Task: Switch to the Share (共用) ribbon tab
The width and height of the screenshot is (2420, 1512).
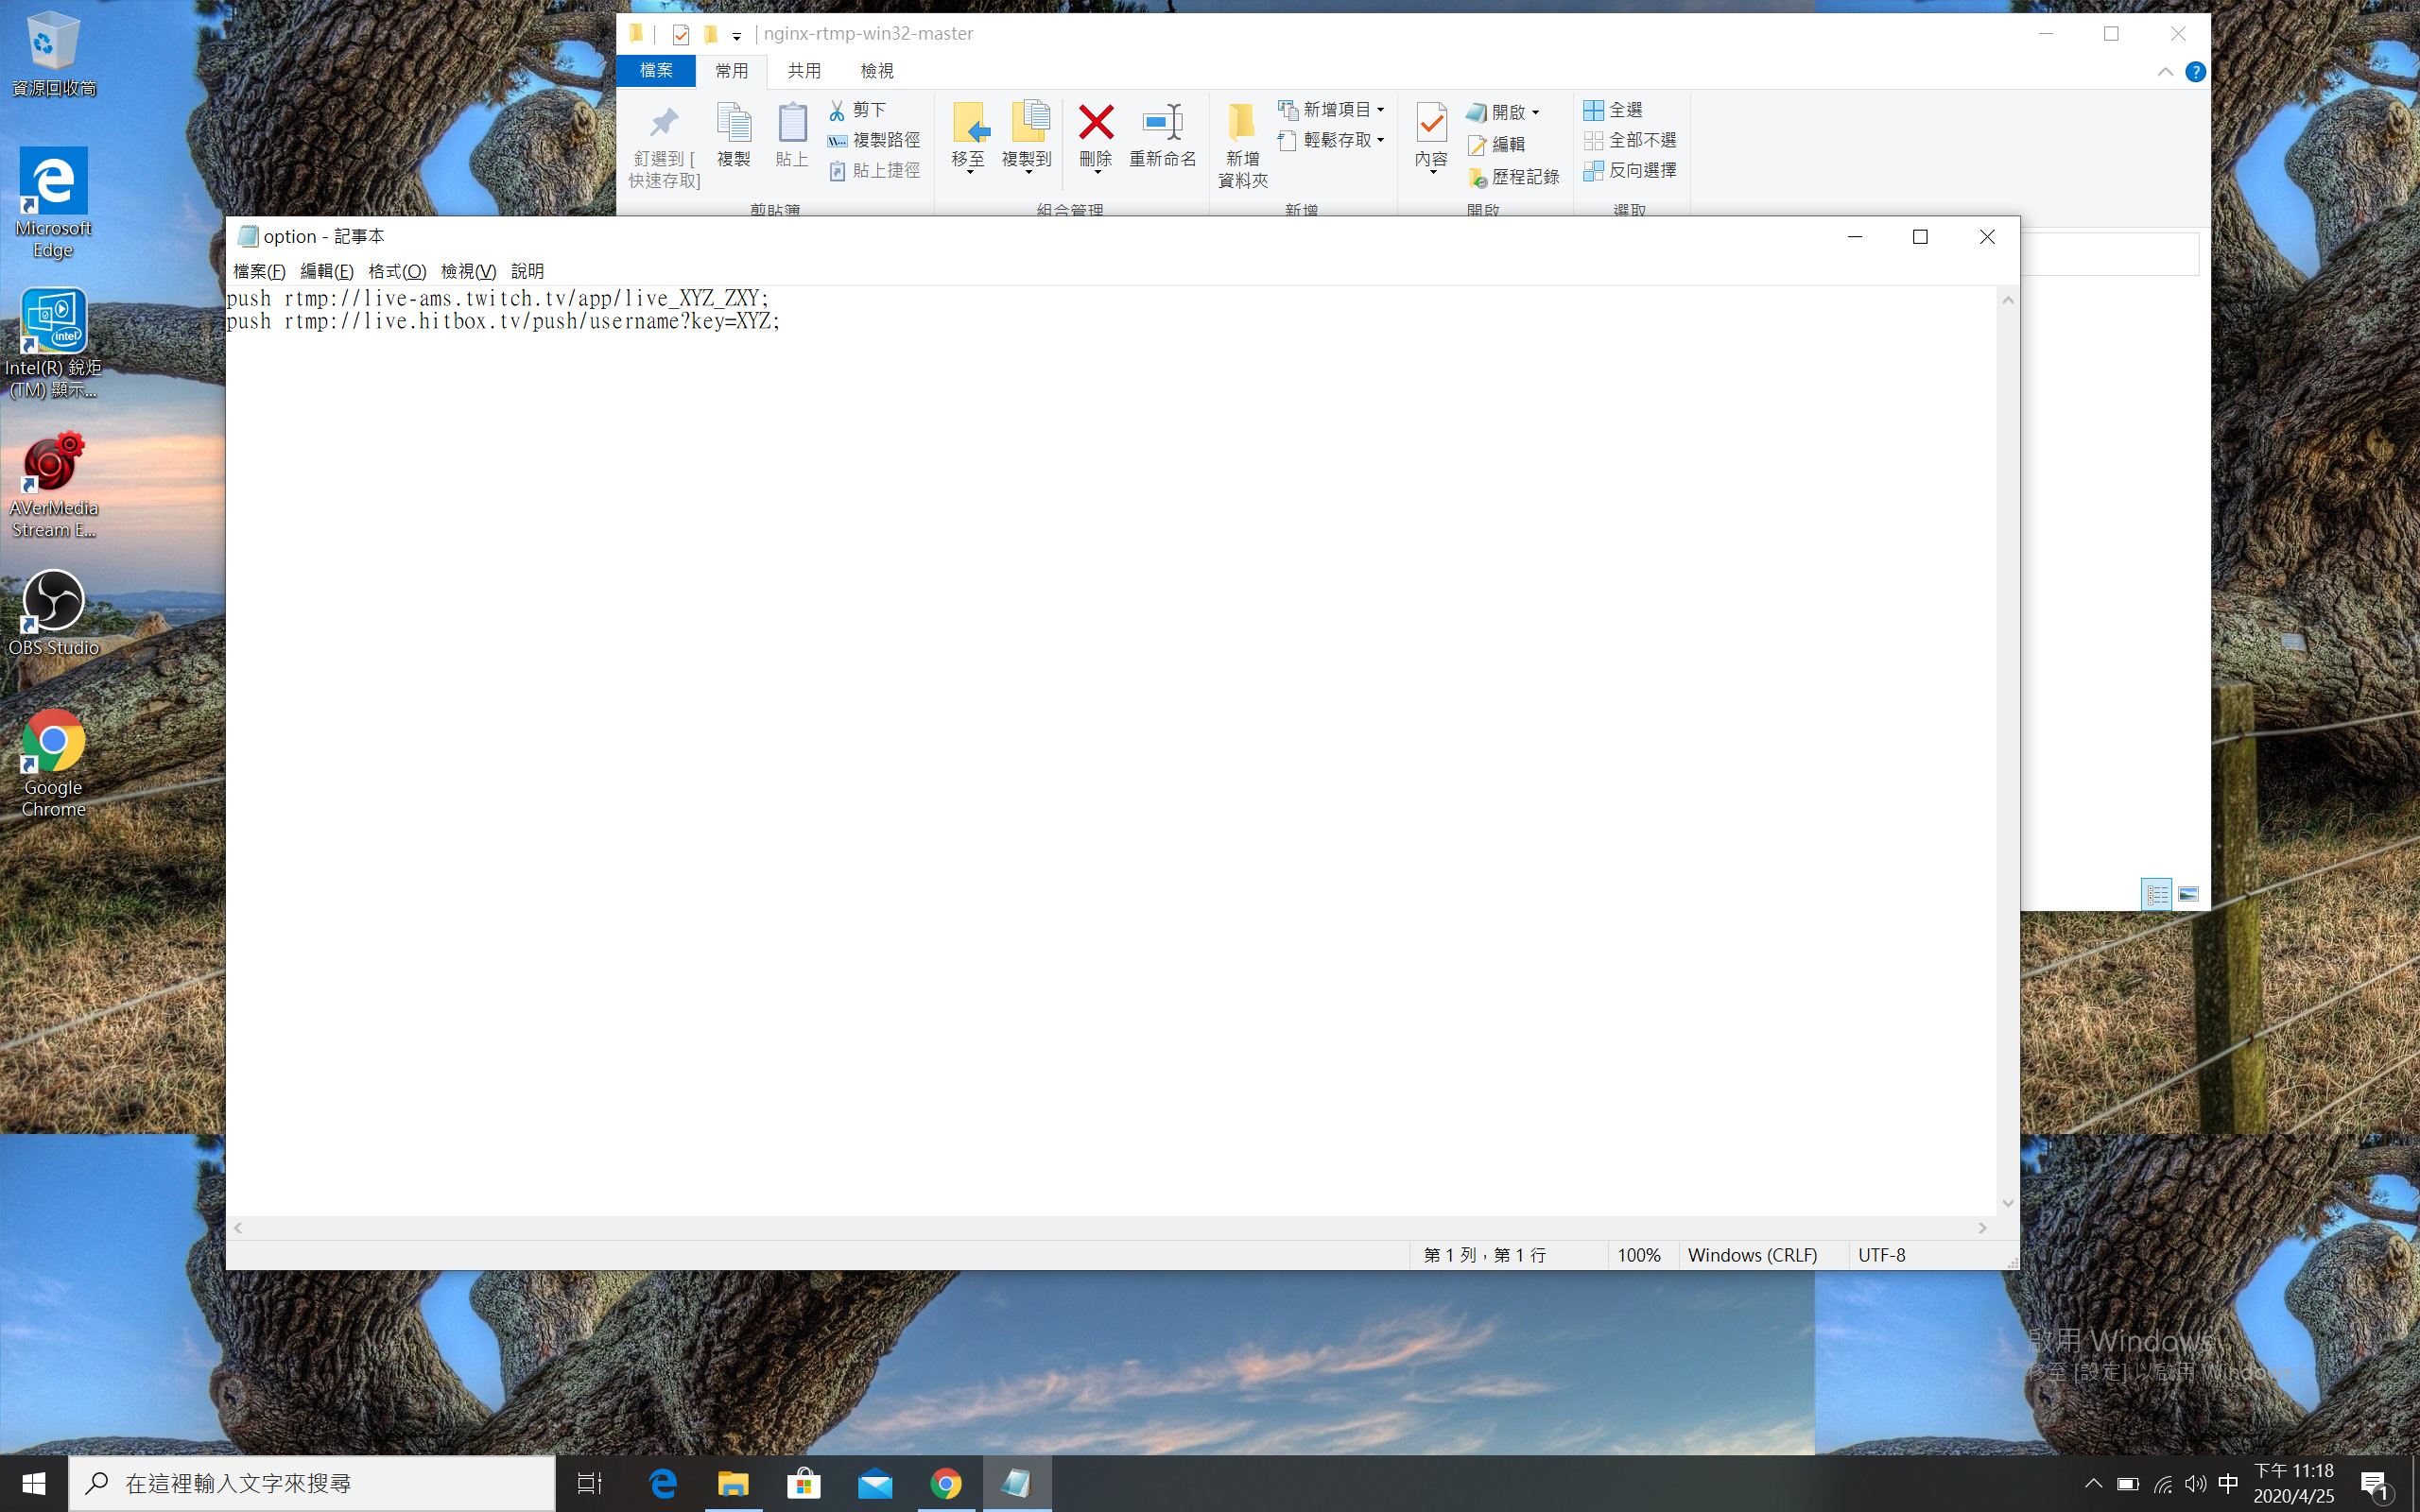Action: 804,71
